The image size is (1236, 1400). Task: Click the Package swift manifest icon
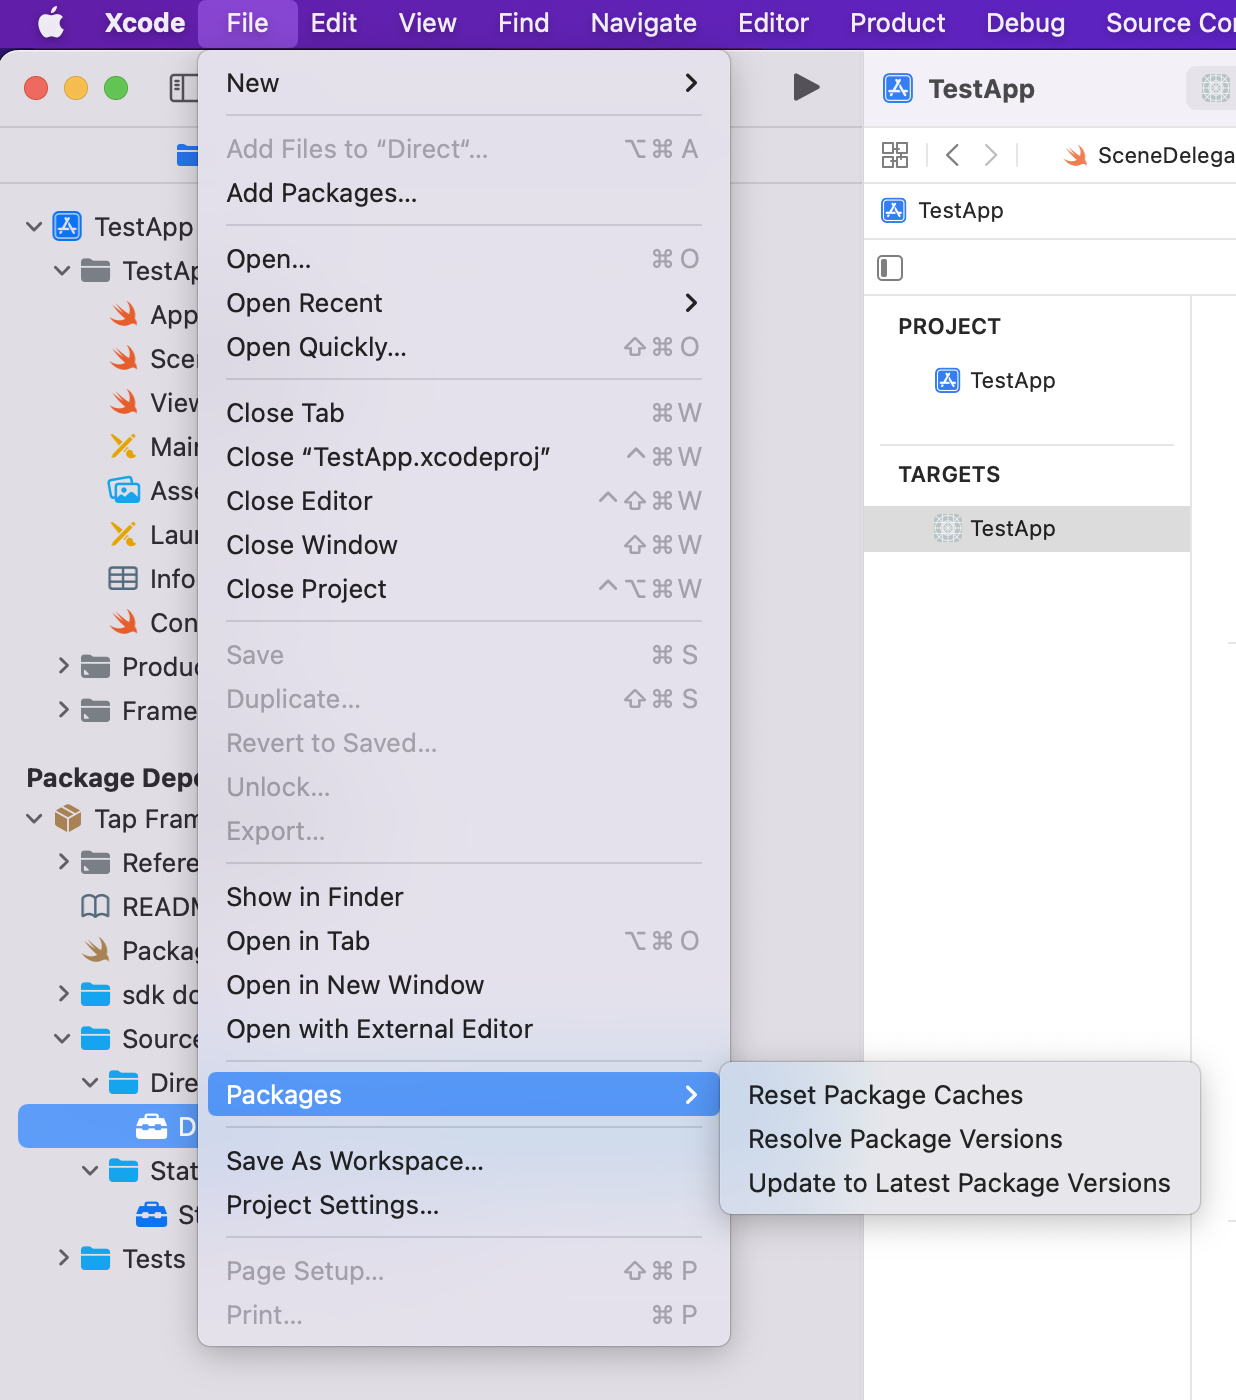click(x=96, y=950)
